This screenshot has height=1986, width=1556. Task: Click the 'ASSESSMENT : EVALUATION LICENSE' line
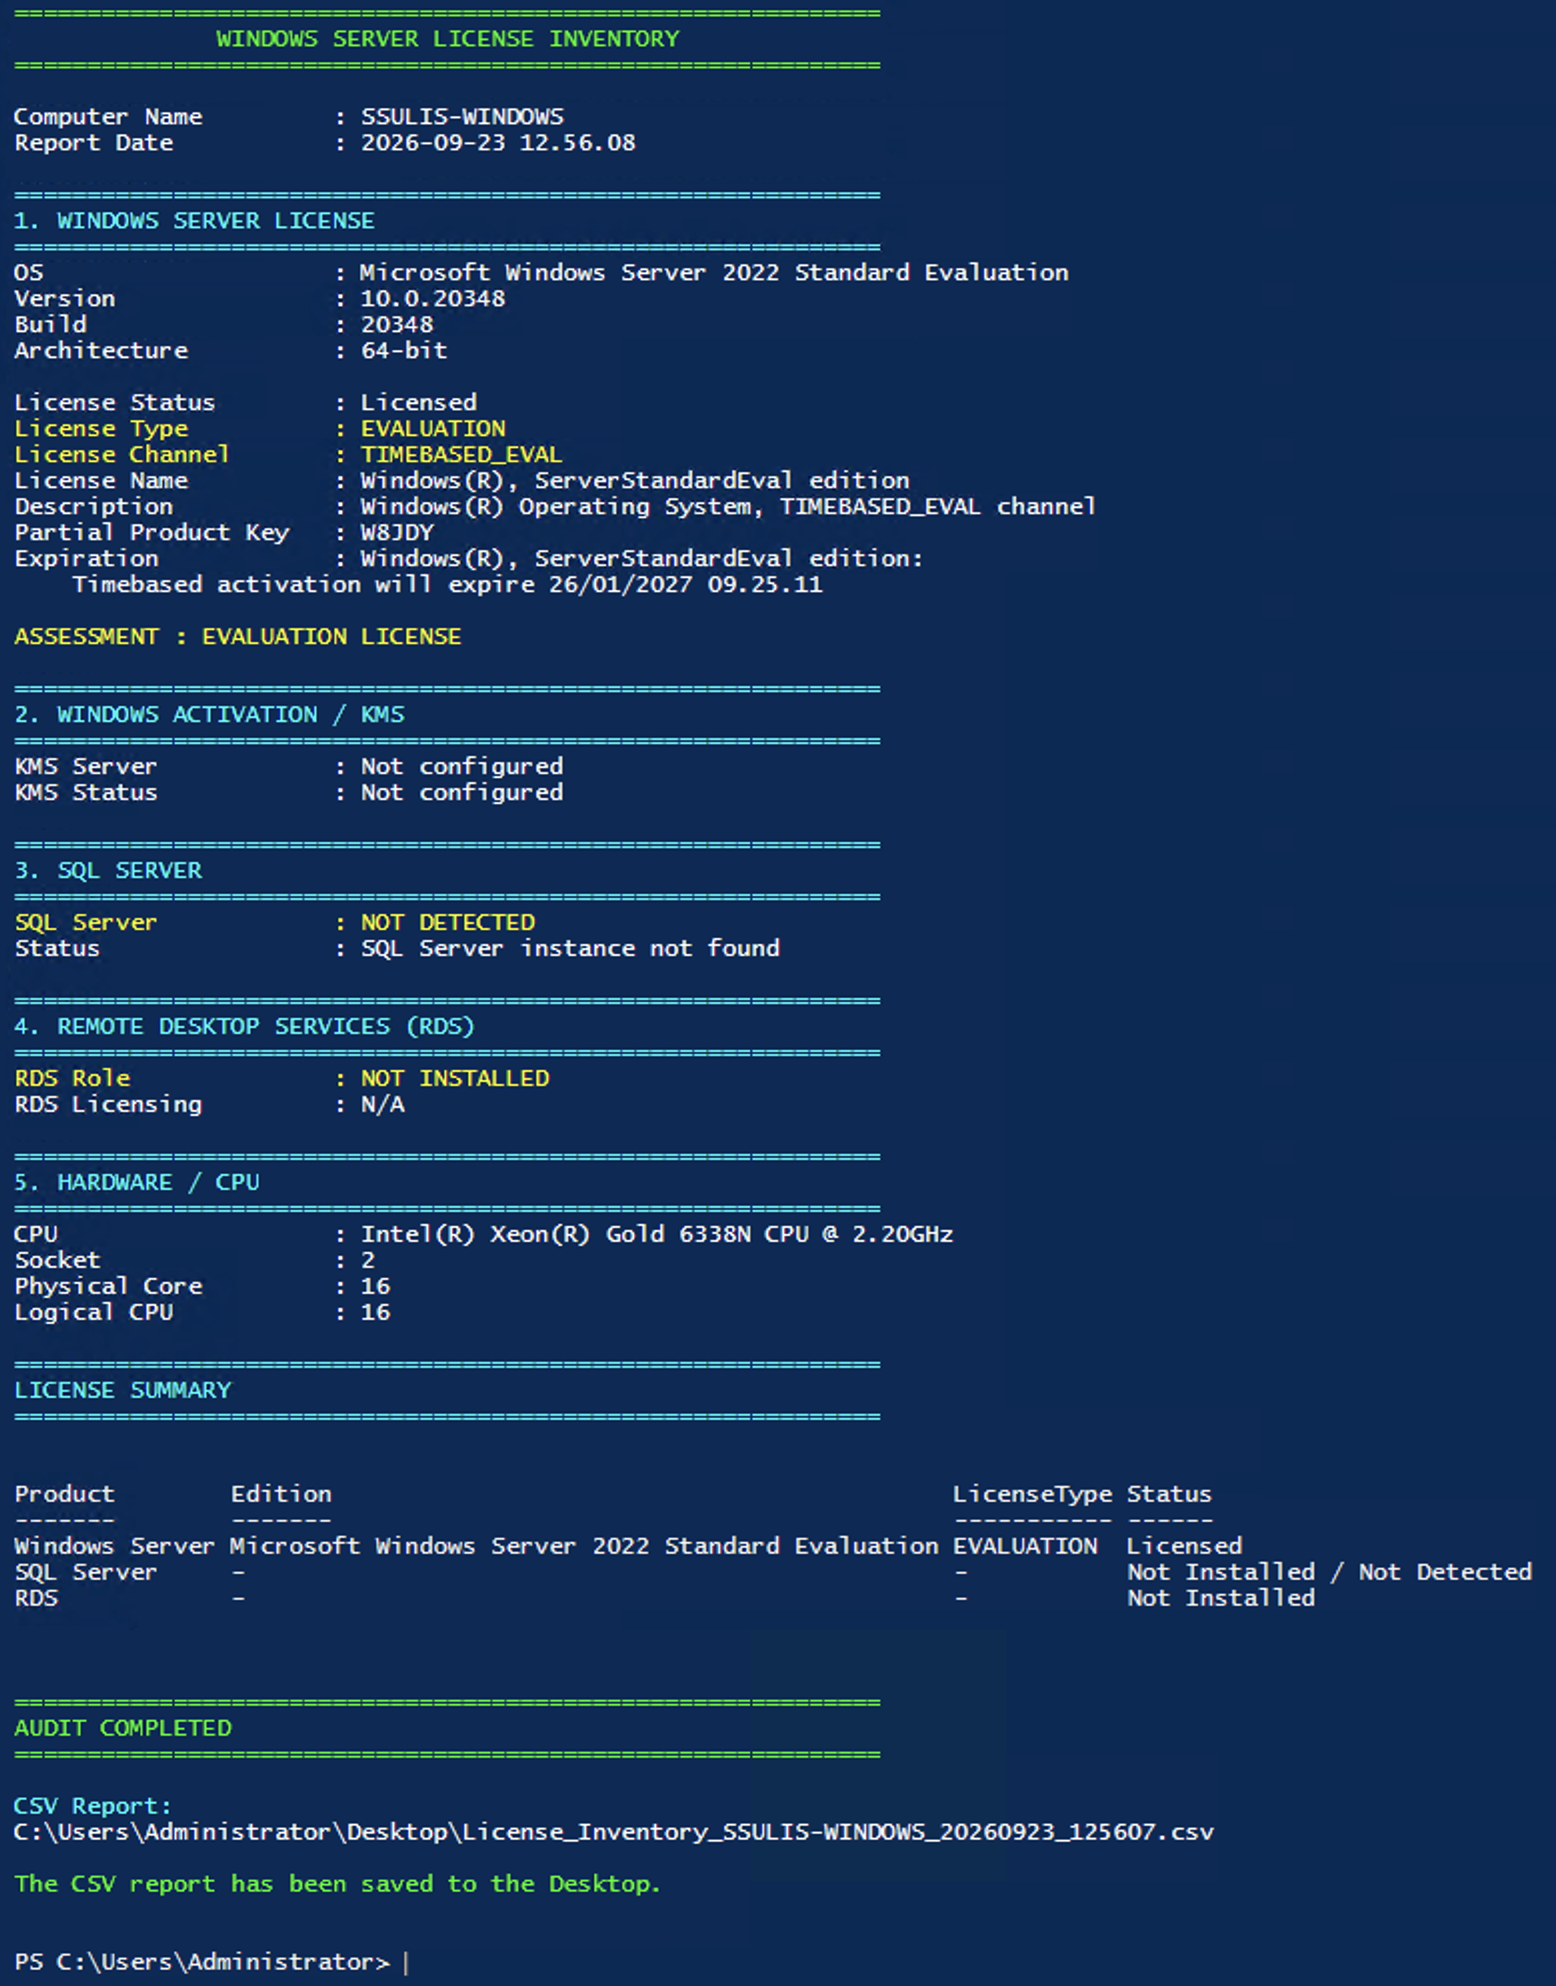click(x=238, y=637)
